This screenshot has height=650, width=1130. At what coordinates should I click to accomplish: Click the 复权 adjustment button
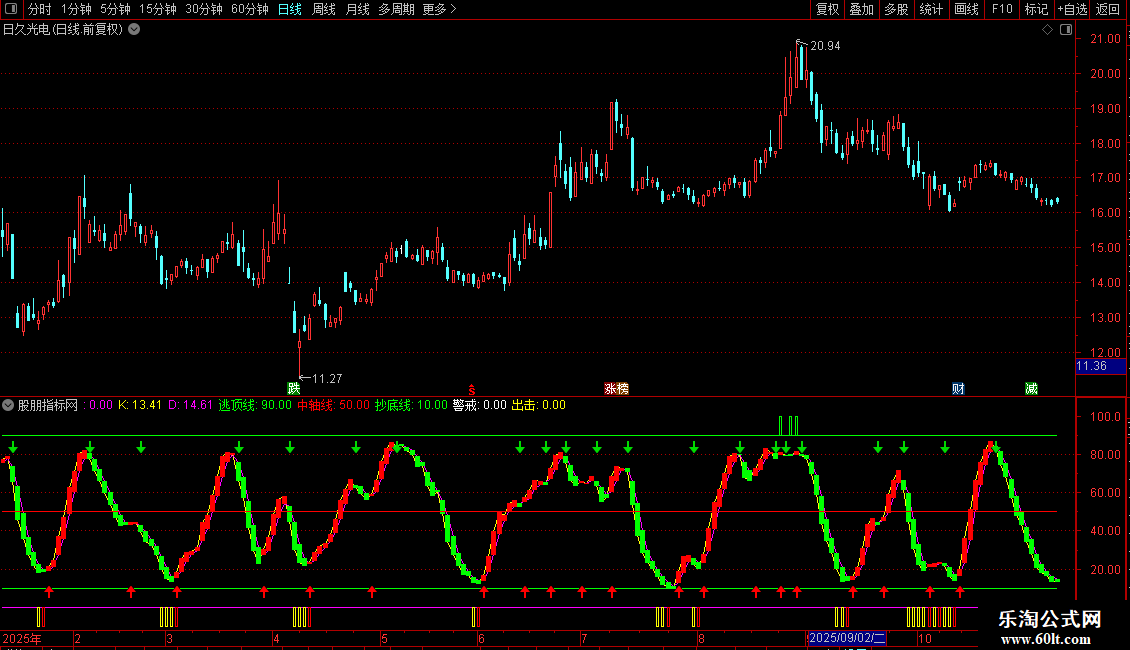click(827, 9)
